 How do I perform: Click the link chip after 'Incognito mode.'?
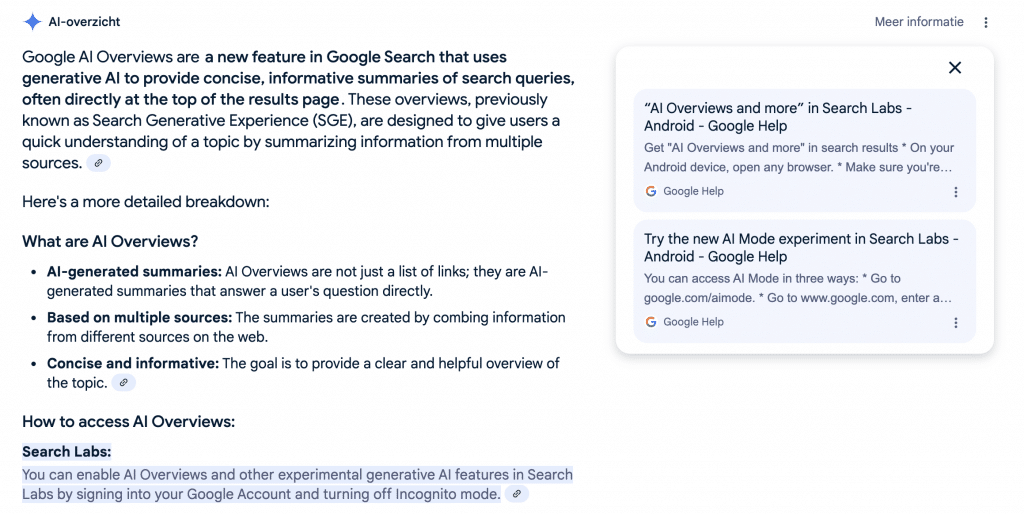(517, 494)
